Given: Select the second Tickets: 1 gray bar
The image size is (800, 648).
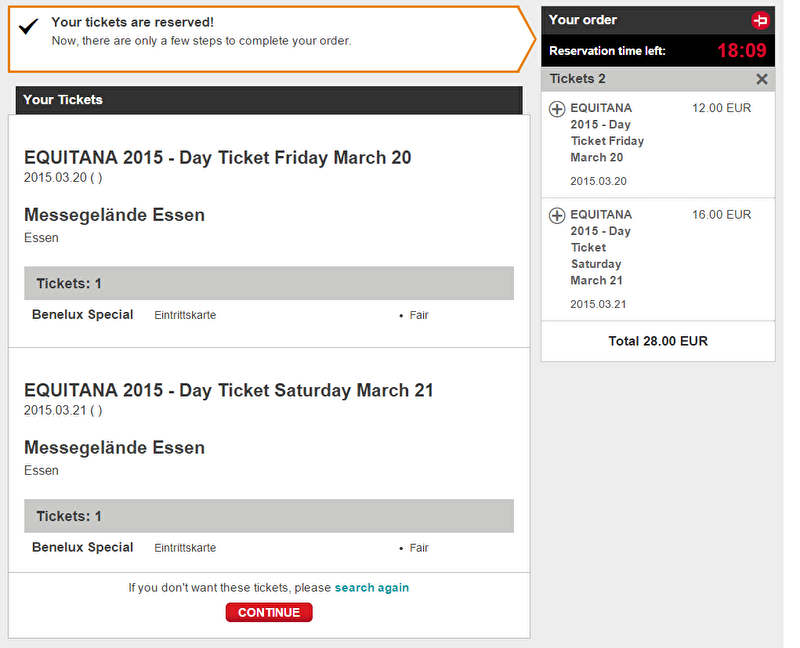Looking at the screenshot, I should pyautogui.click(x=269, y=516).
